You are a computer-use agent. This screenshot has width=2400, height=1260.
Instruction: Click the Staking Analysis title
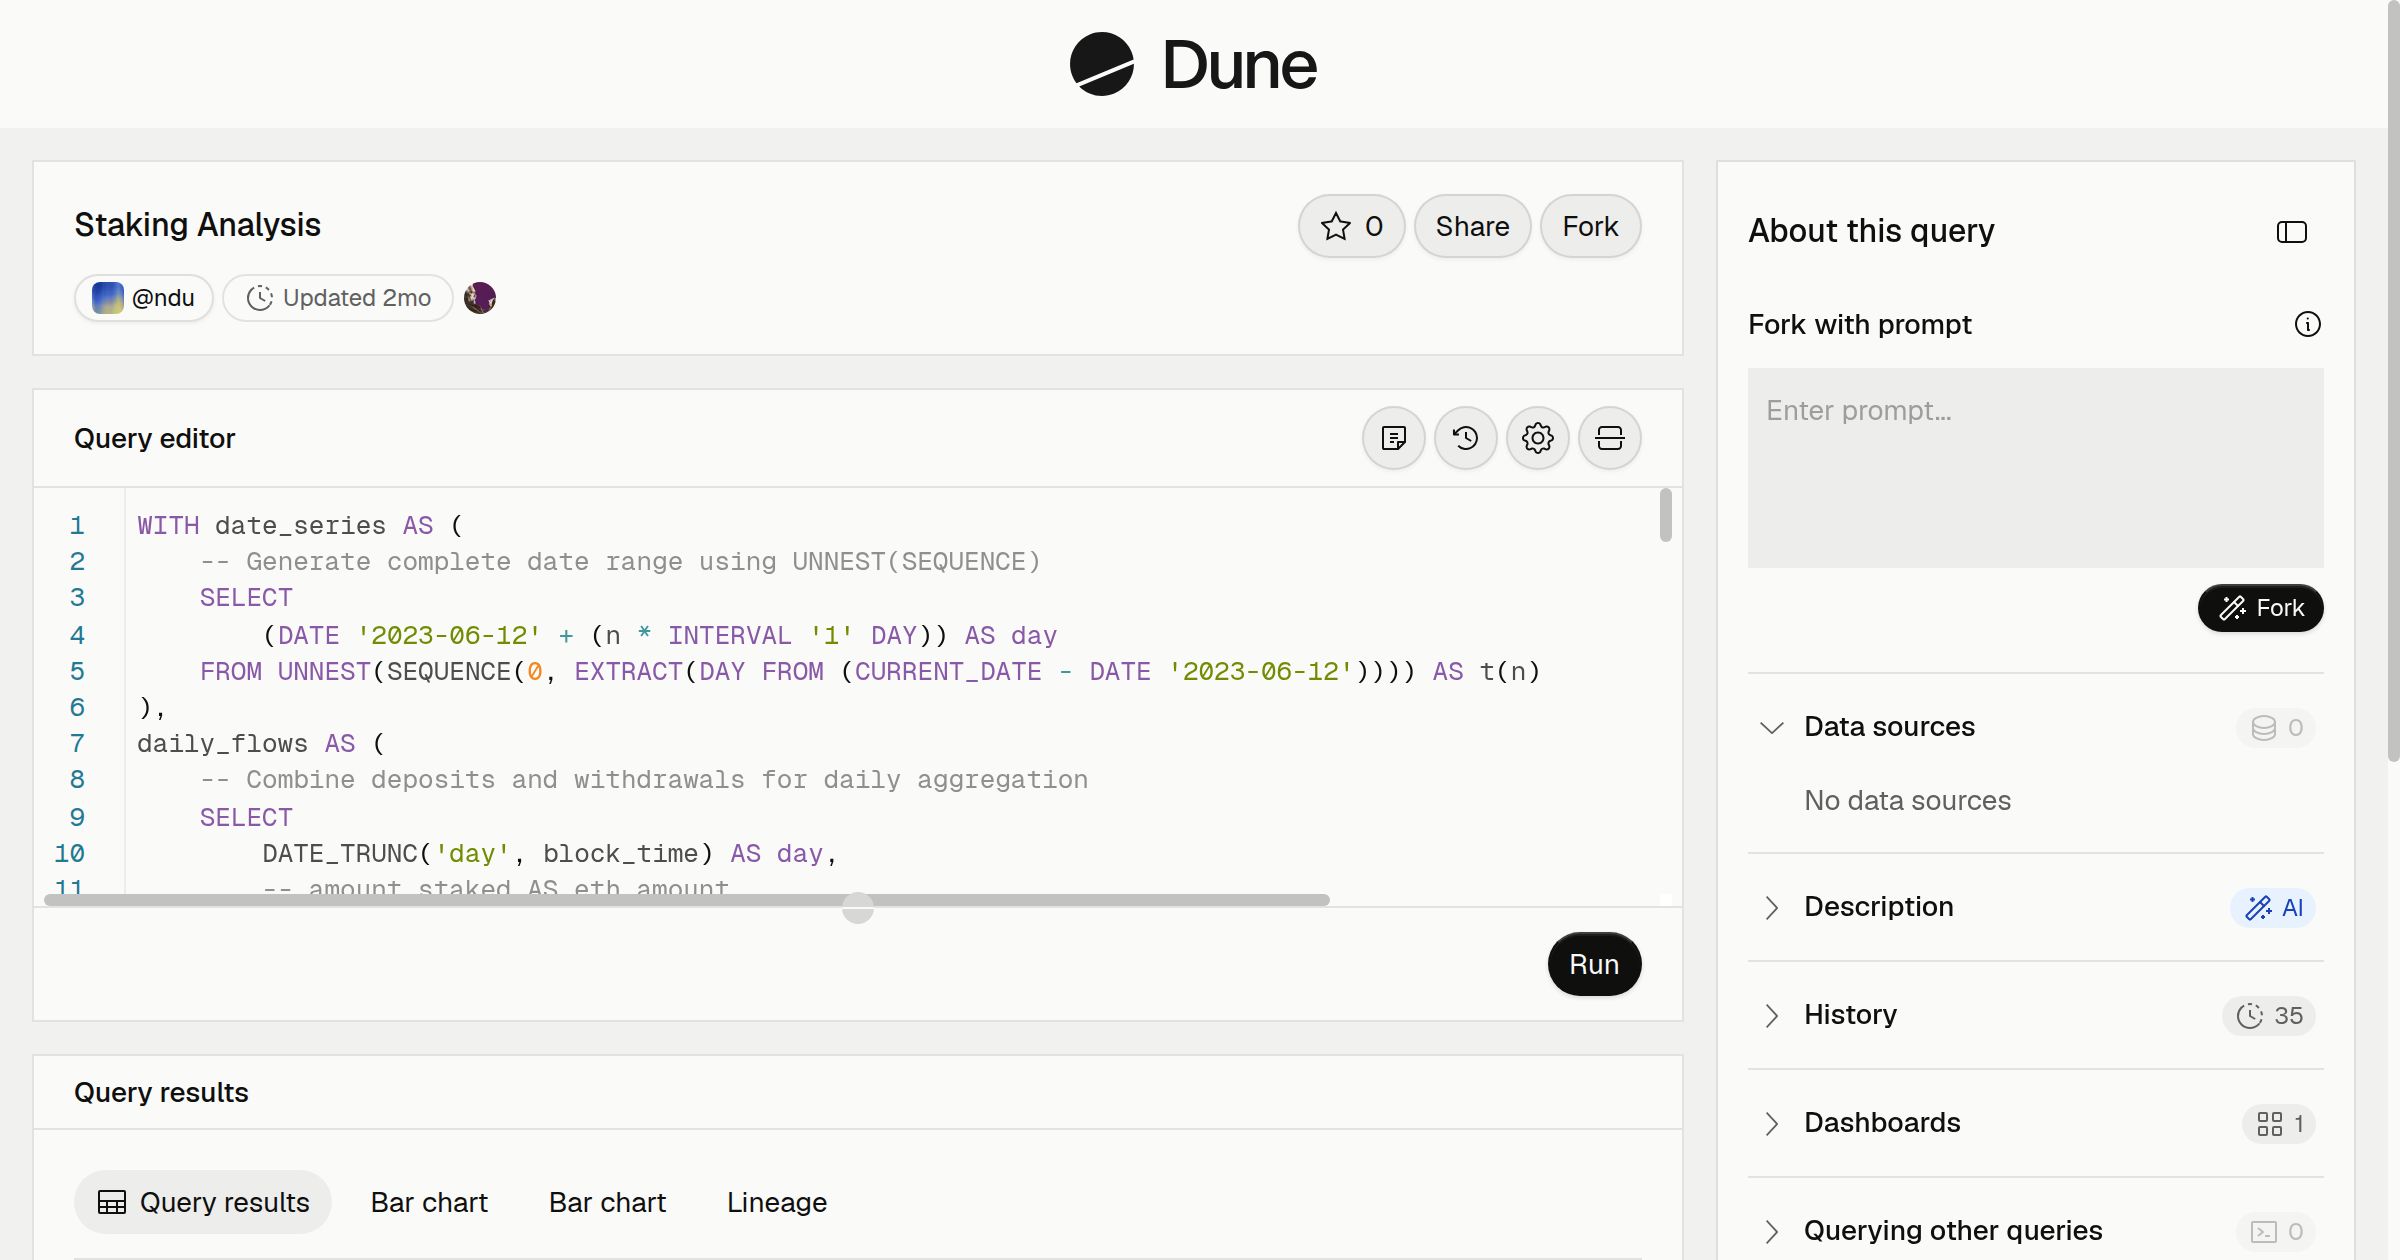coord(197,225)
